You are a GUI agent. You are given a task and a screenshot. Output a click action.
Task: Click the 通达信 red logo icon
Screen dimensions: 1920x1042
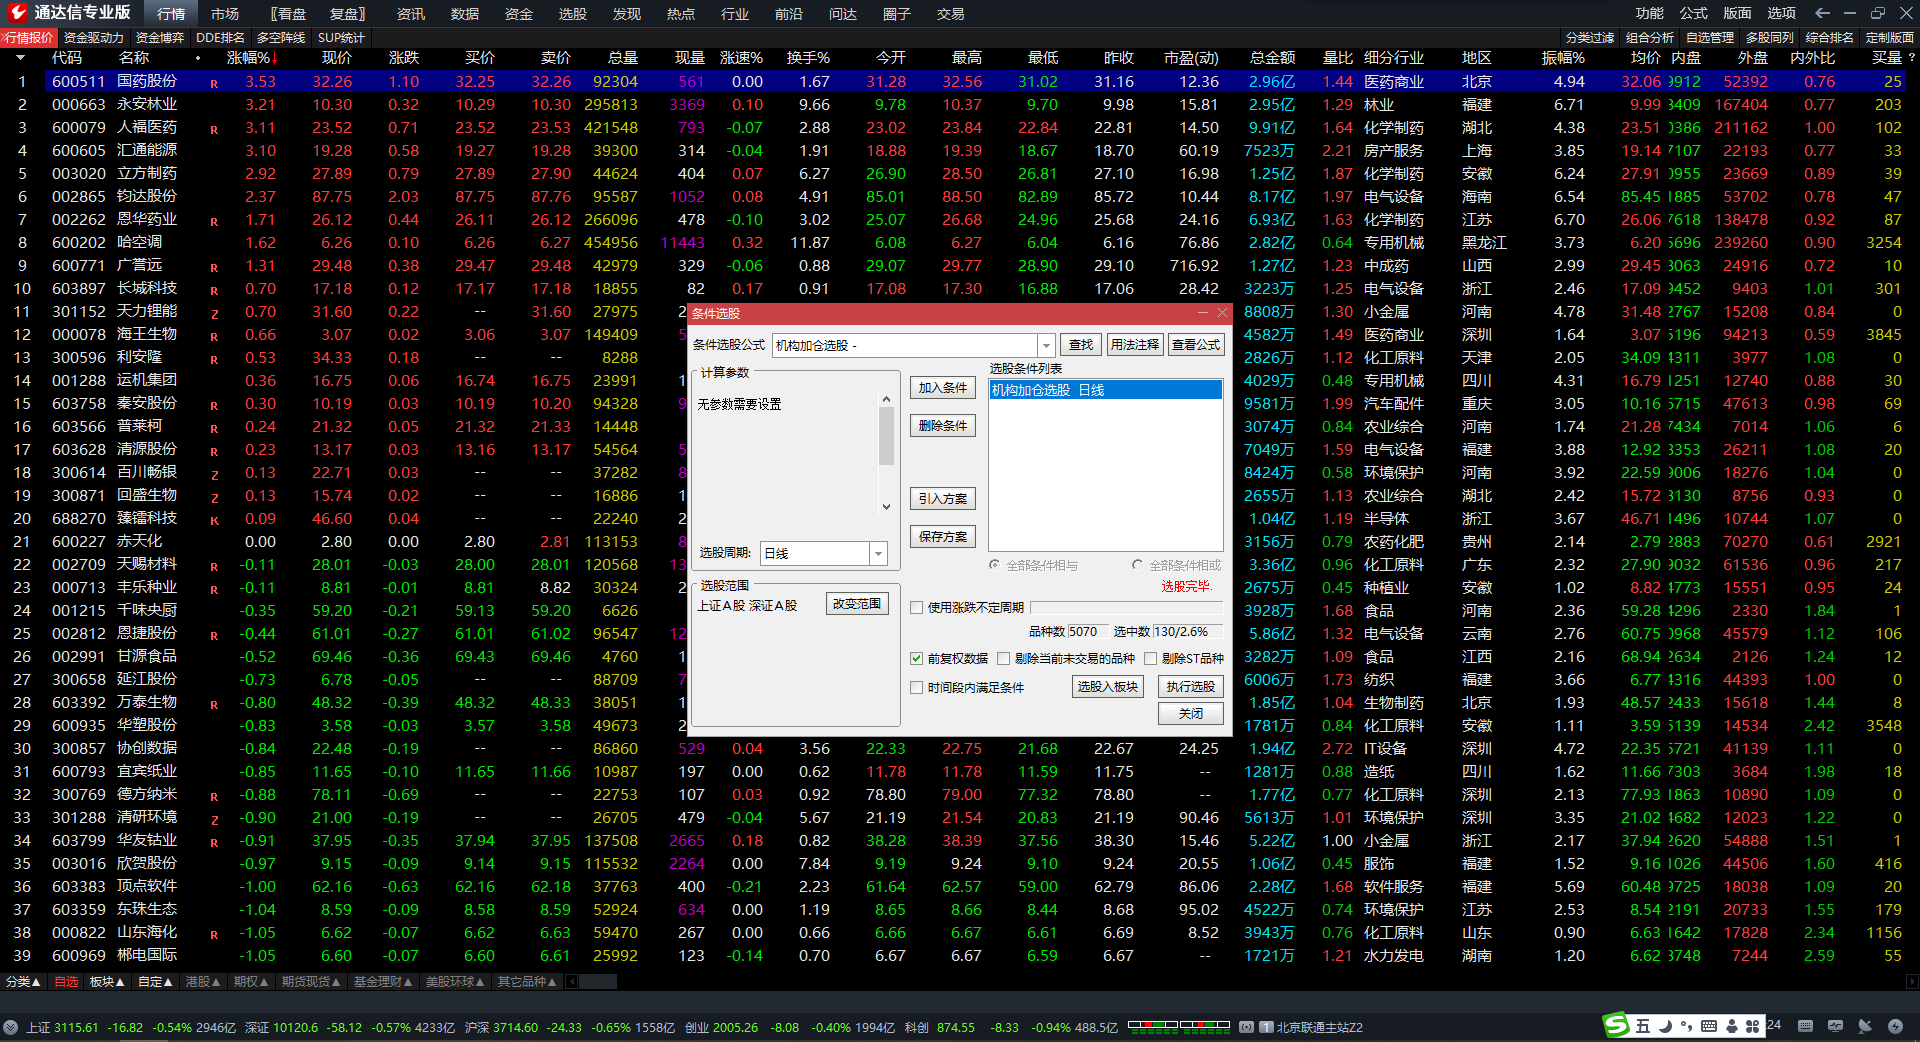tap(17, 12)
